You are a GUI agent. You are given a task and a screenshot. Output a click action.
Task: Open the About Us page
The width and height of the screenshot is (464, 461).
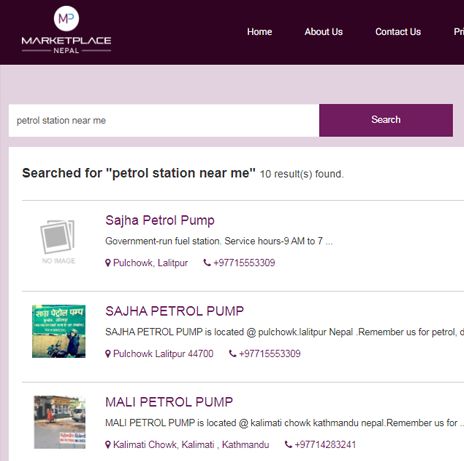(x=323, y=32)
